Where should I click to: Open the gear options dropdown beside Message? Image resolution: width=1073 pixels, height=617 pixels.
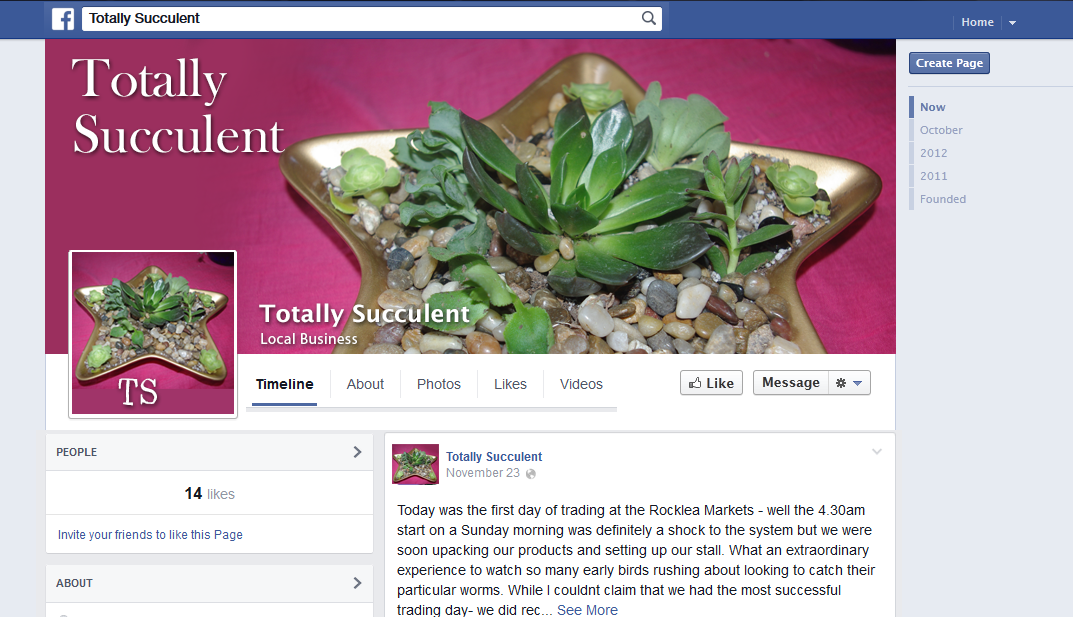pos(849,383)
